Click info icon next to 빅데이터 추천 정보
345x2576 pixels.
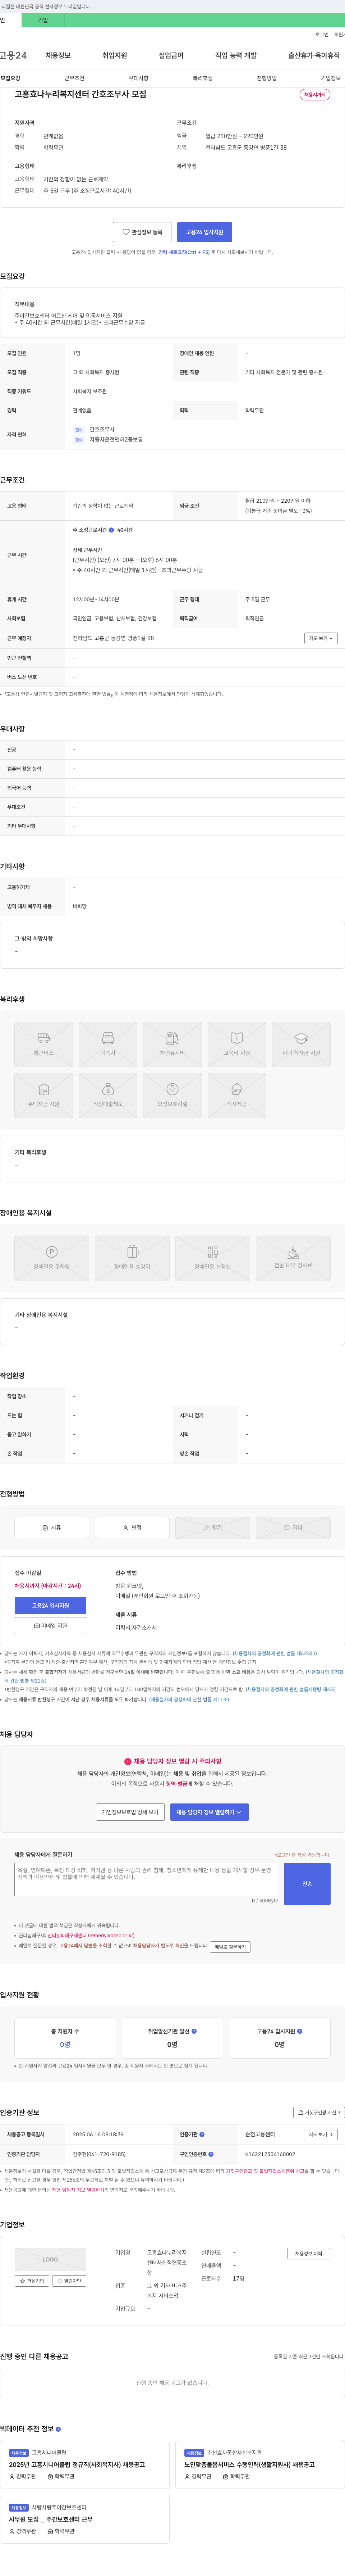point(58,2428)
